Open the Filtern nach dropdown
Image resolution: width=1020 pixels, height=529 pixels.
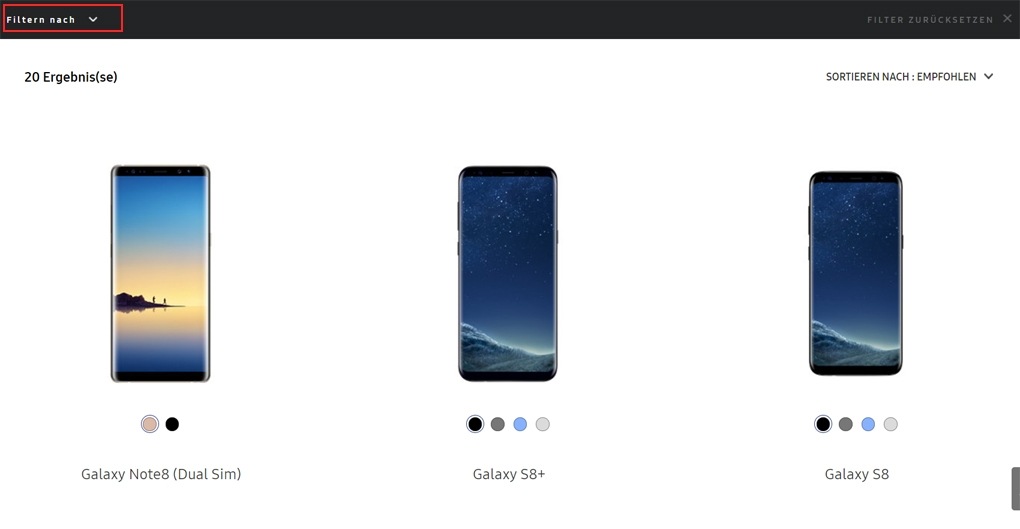point(52,20)
